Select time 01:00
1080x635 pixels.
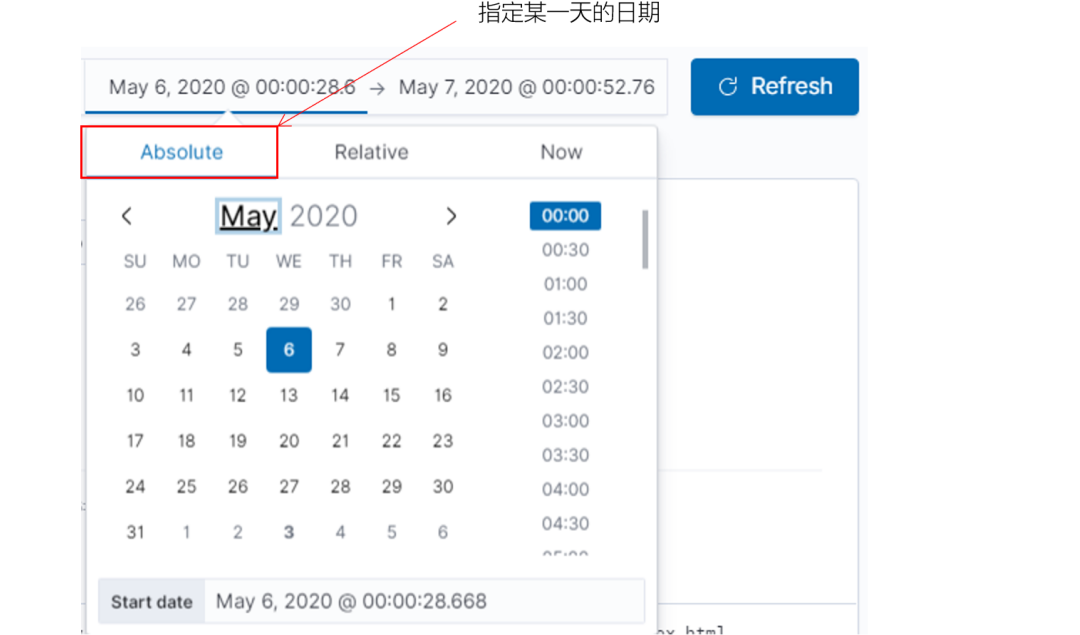point(565,284)
